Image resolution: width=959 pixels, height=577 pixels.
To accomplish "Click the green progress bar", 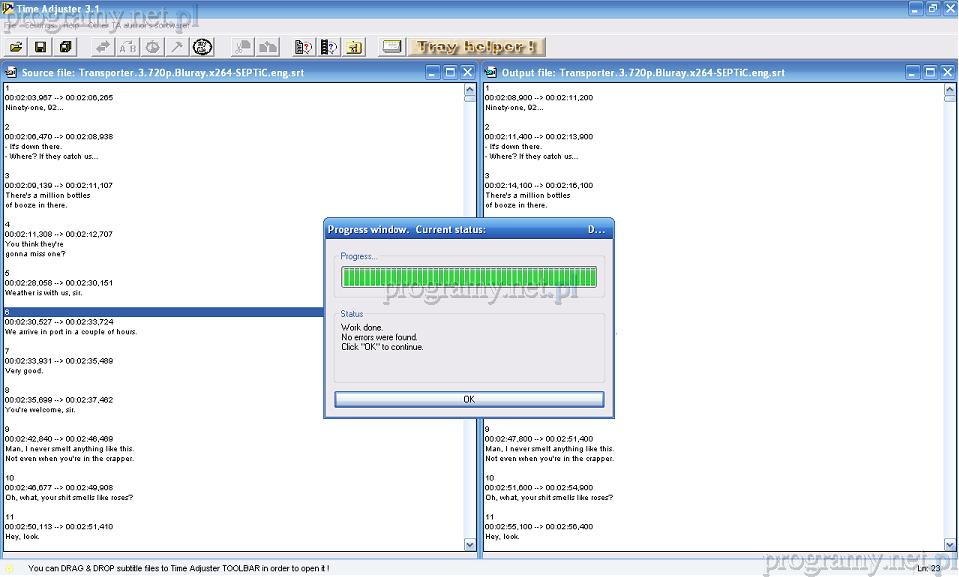I will 468,277.
